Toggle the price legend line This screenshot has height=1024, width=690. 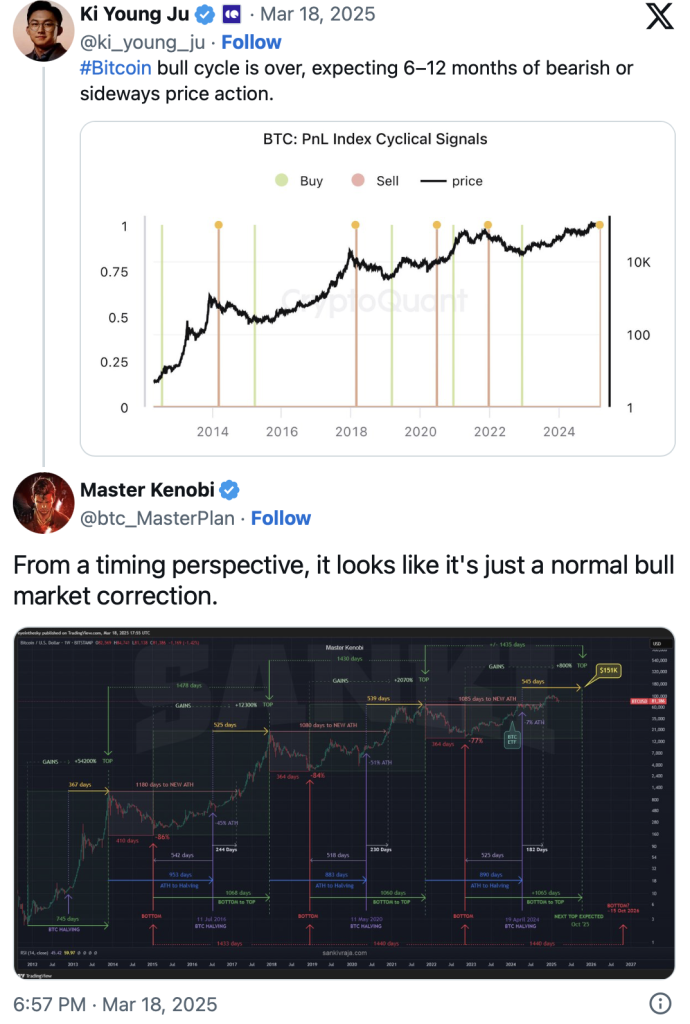point(433,181)
